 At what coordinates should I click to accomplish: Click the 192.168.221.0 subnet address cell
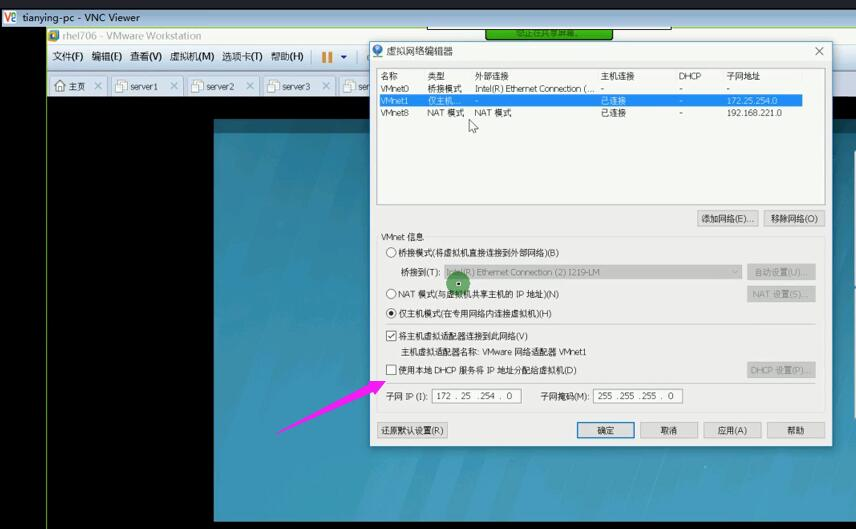coord(754,112)
